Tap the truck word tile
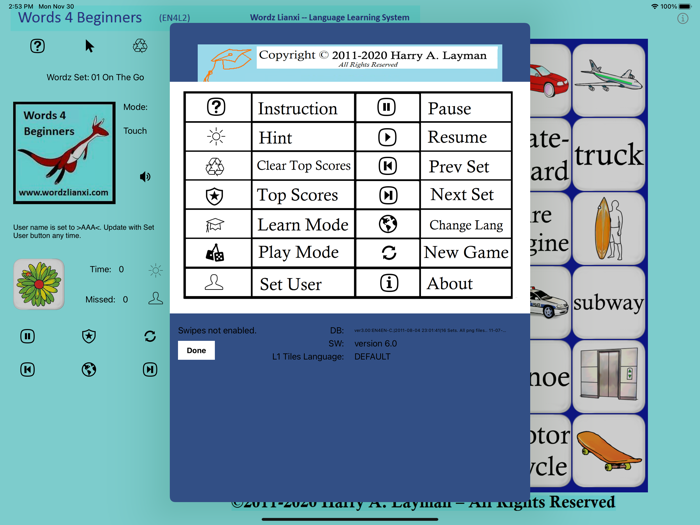Image resolution: width=700 pixels, height=525 pixels. [608, 154]
